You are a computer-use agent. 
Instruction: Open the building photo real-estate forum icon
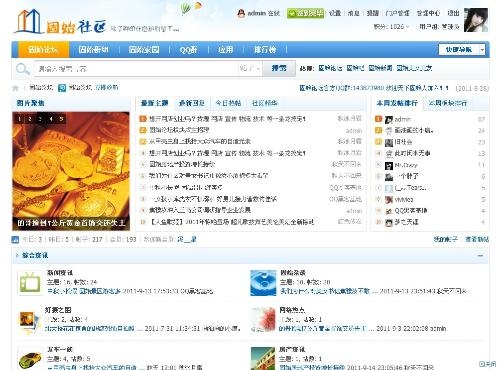click(x=263, y=358)
